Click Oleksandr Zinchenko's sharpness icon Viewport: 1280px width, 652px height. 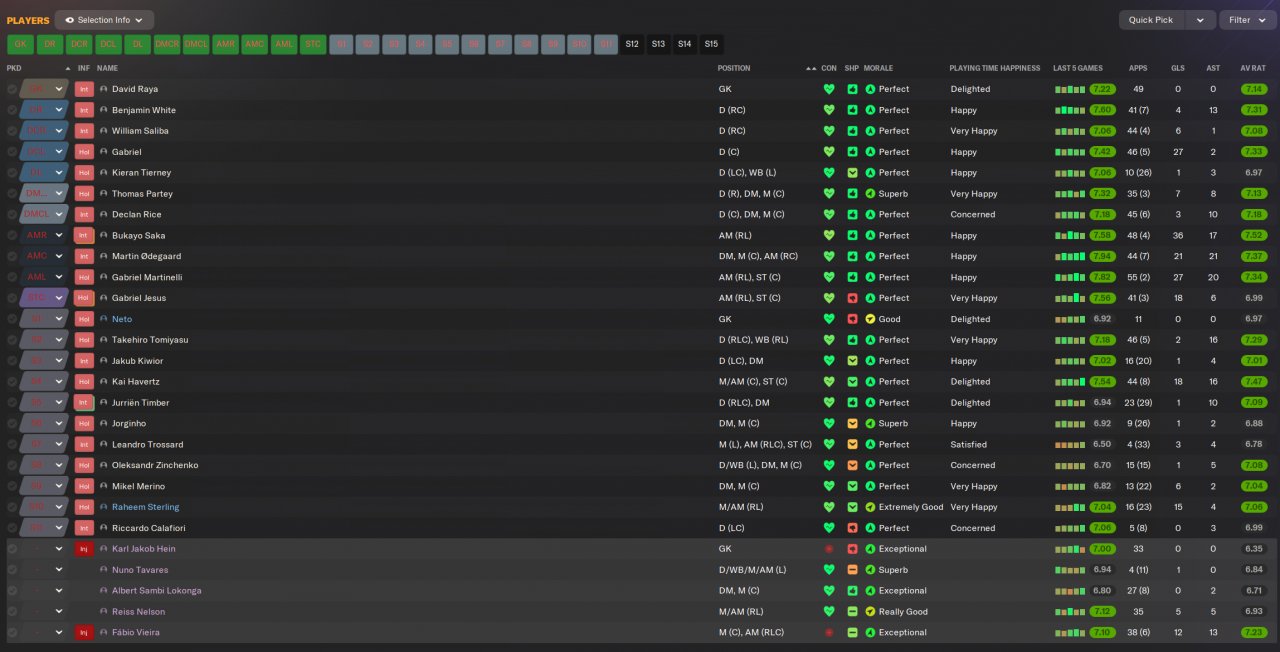(852, 466)
